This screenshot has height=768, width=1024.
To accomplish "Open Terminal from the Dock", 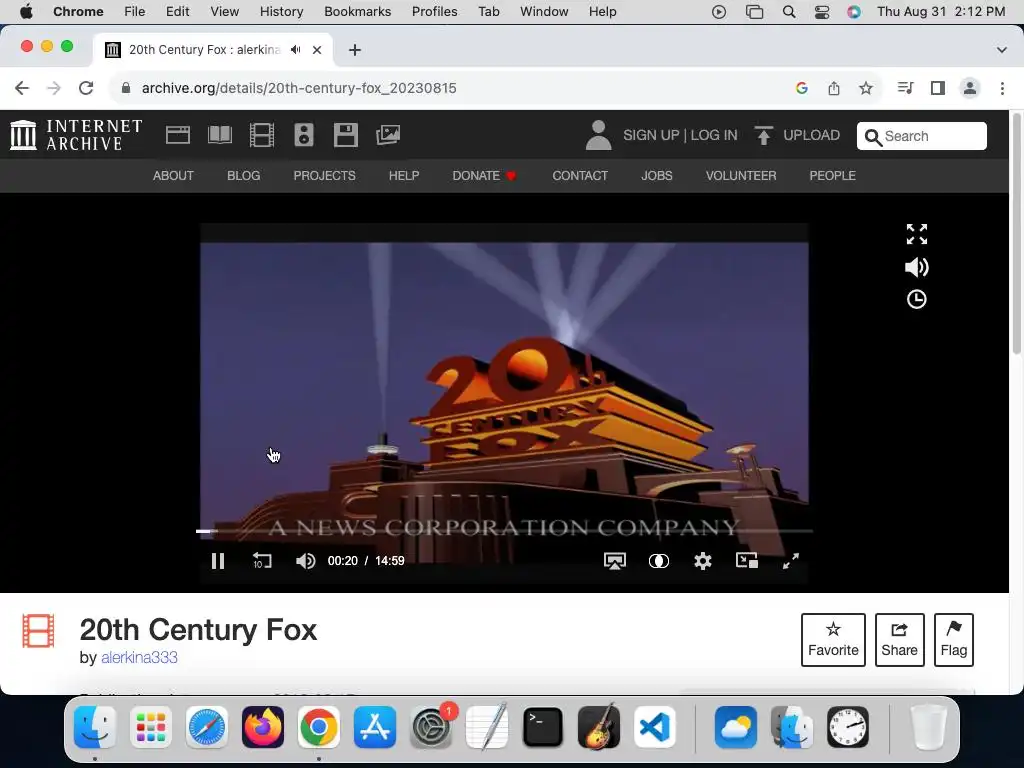I will [543, 728].
